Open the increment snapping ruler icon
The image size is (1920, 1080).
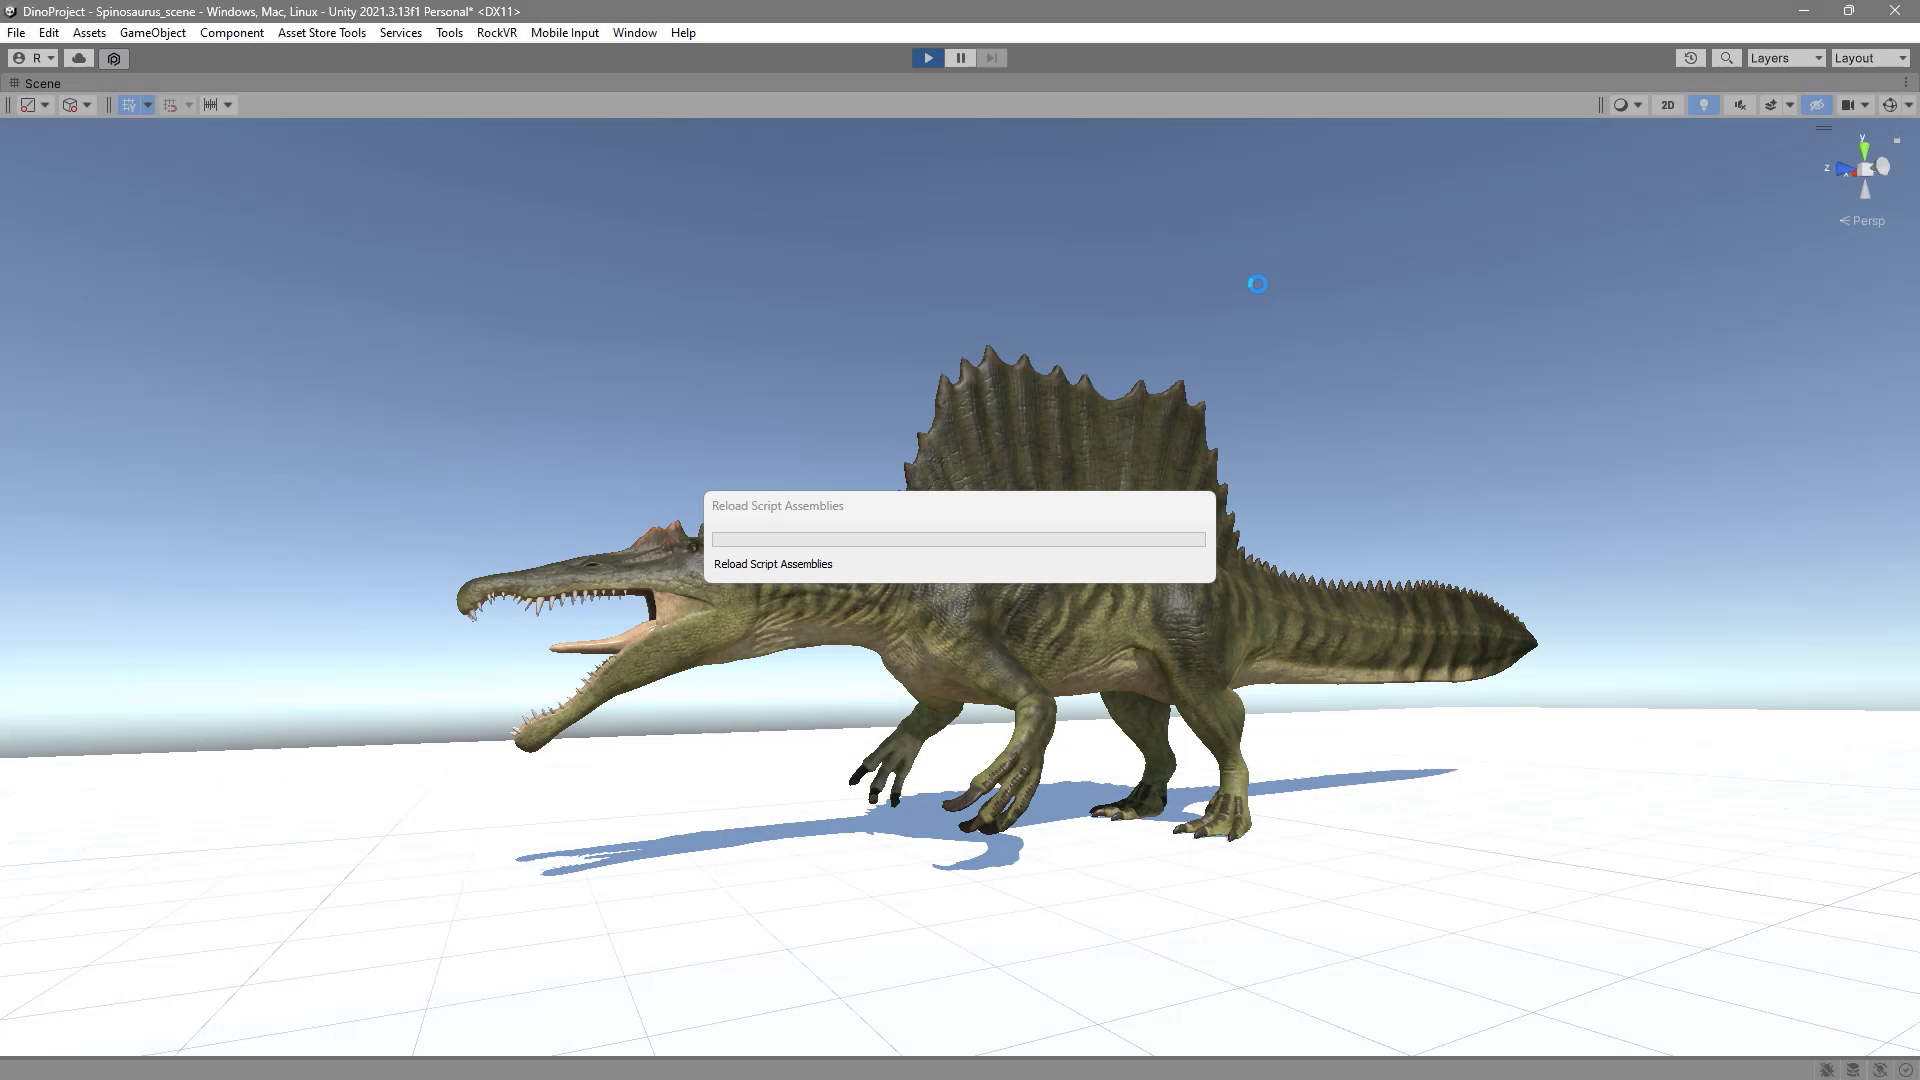(x=211, y=105)
